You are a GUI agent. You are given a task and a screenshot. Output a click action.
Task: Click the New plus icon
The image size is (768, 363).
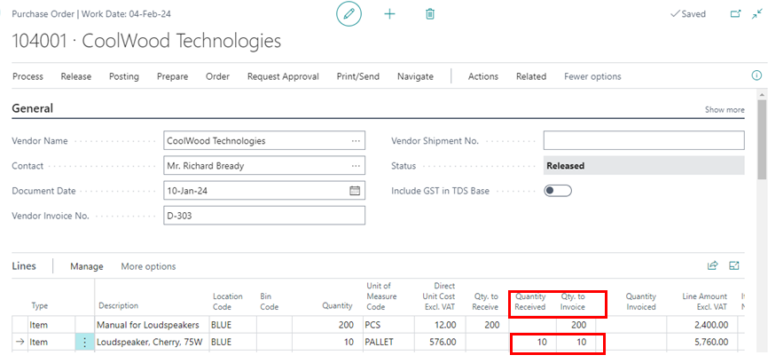coord(389,14)
